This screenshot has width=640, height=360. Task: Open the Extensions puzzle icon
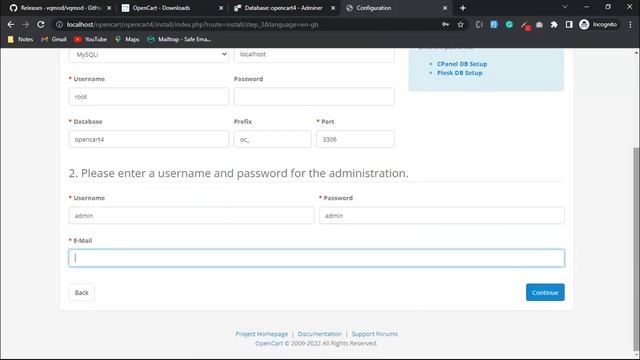[x=554, y=24]
